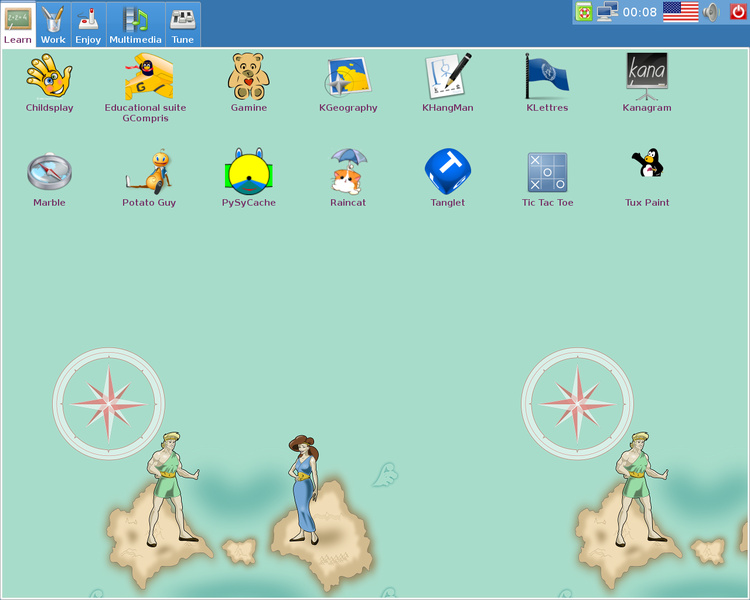750x600 pixels.
Task: Open the speaker volume control
Action: [712, 12]
